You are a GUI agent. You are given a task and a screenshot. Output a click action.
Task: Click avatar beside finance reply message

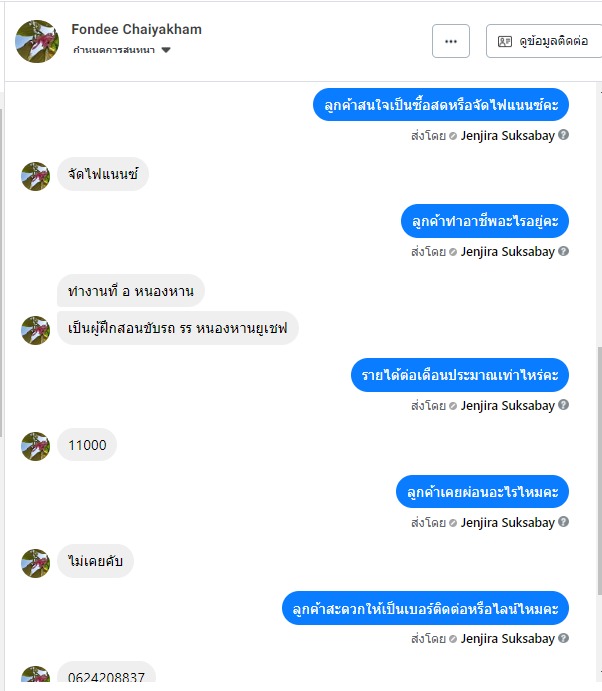[35, 176]
